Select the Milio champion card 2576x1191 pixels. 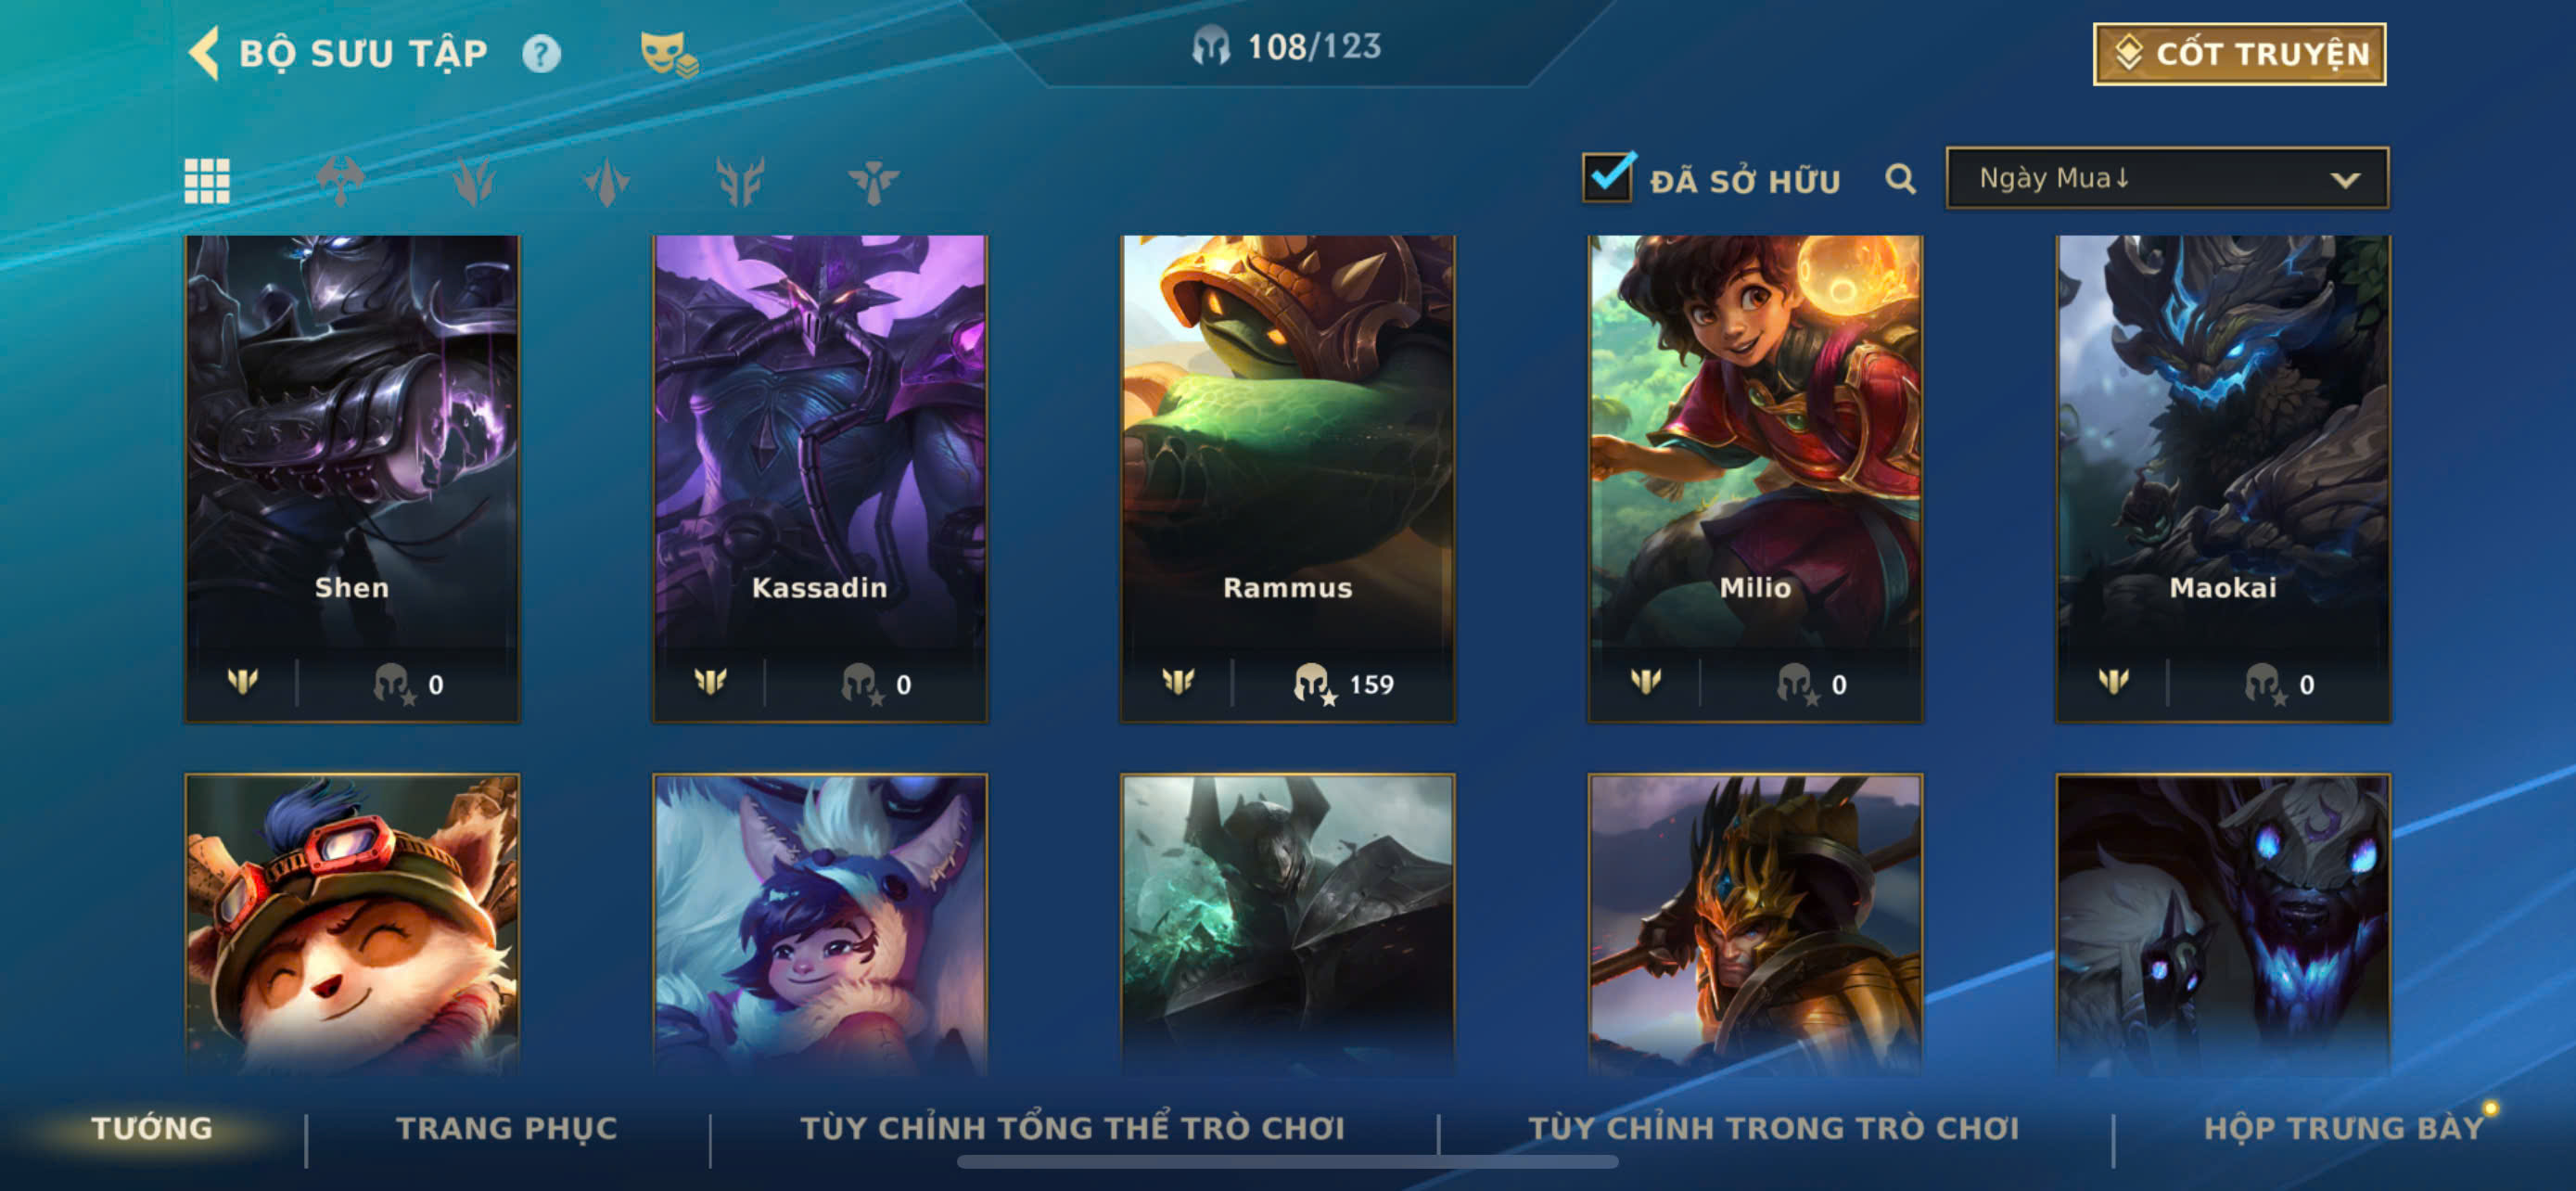tap(1755, 478)
